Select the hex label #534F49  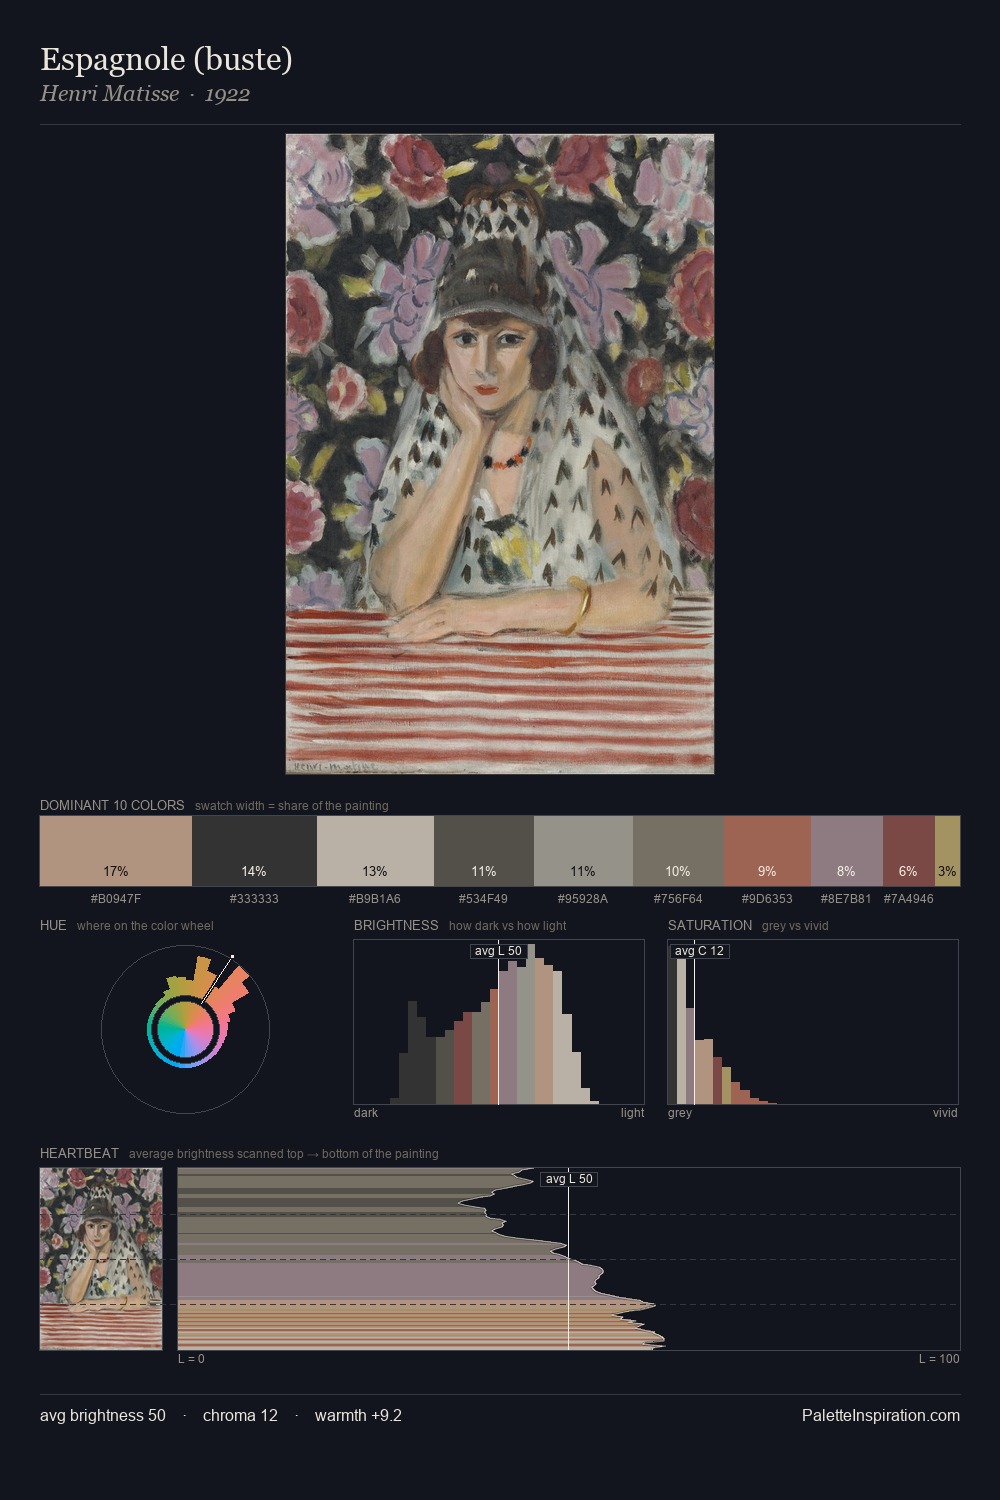click(x=483, y=899)
